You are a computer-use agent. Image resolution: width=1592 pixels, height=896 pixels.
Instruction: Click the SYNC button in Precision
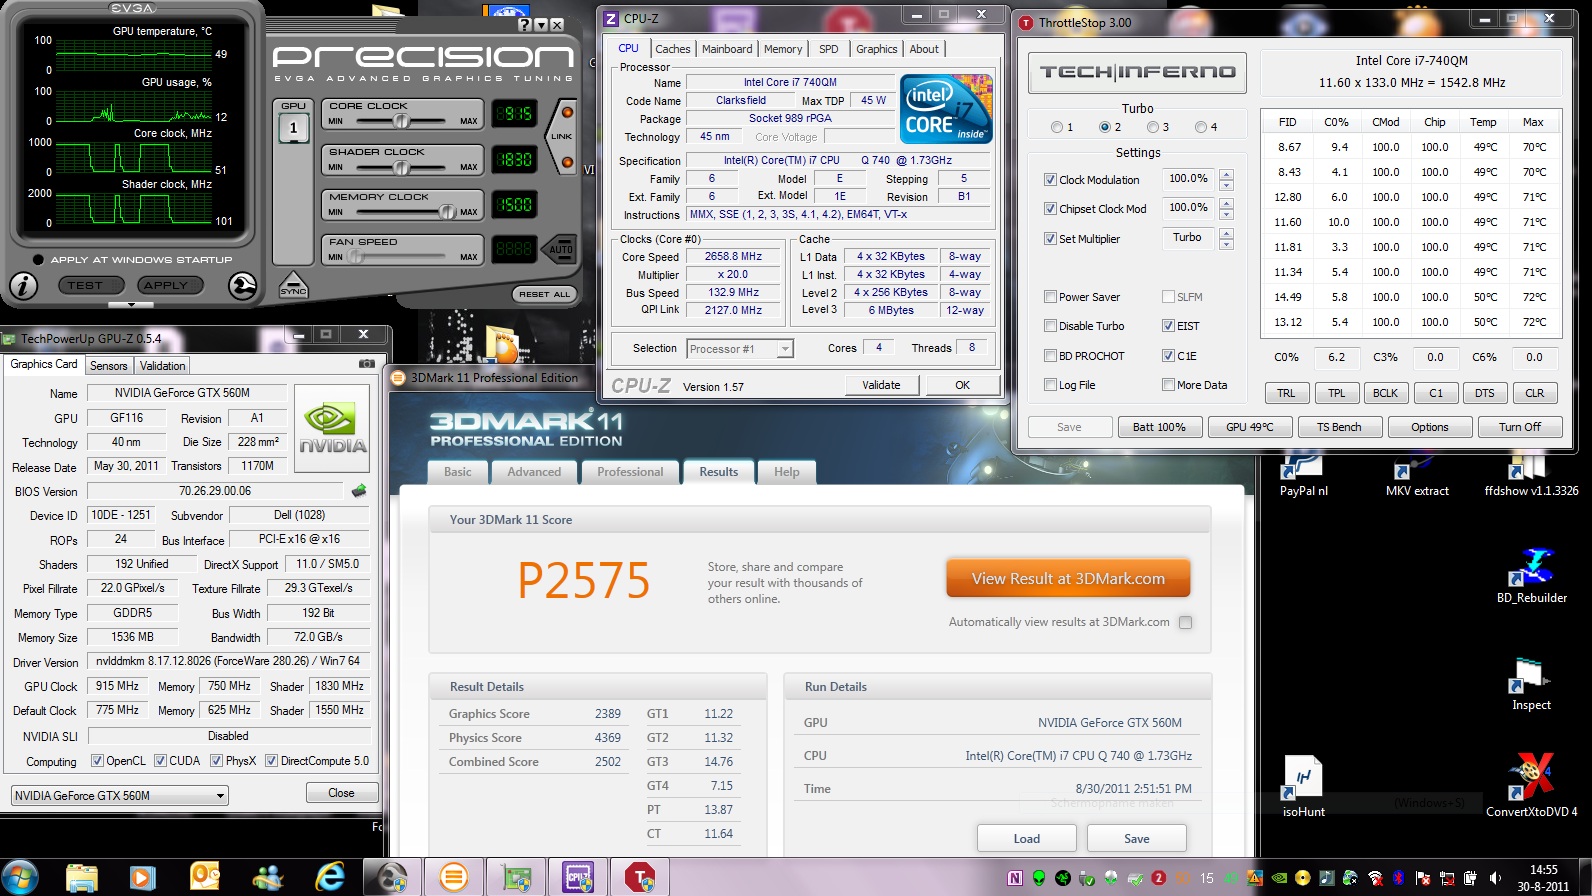pos(293,285)
